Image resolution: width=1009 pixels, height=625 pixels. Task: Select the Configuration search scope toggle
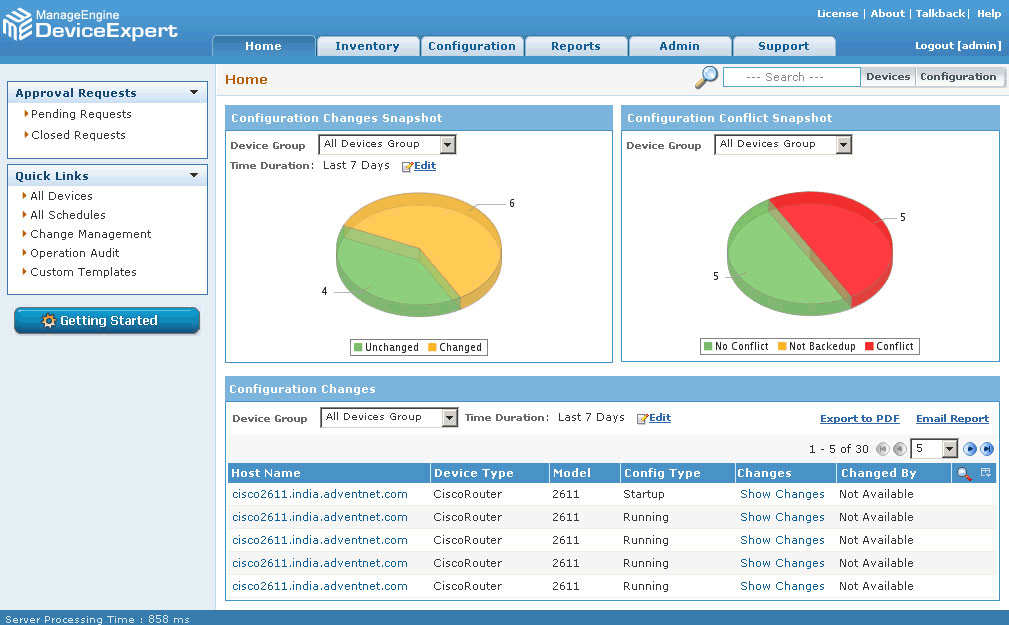point(958,77)
